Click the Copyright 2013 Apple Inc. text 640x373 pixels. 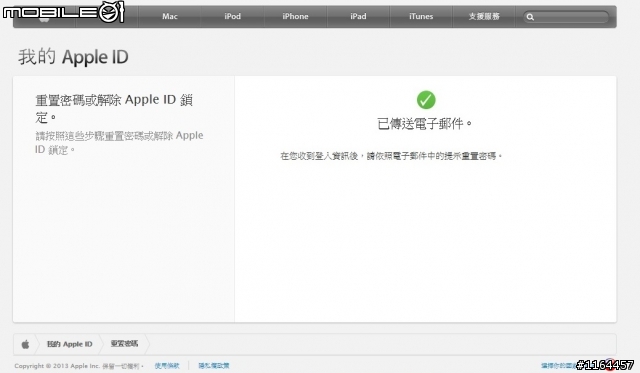coord(79,366)
